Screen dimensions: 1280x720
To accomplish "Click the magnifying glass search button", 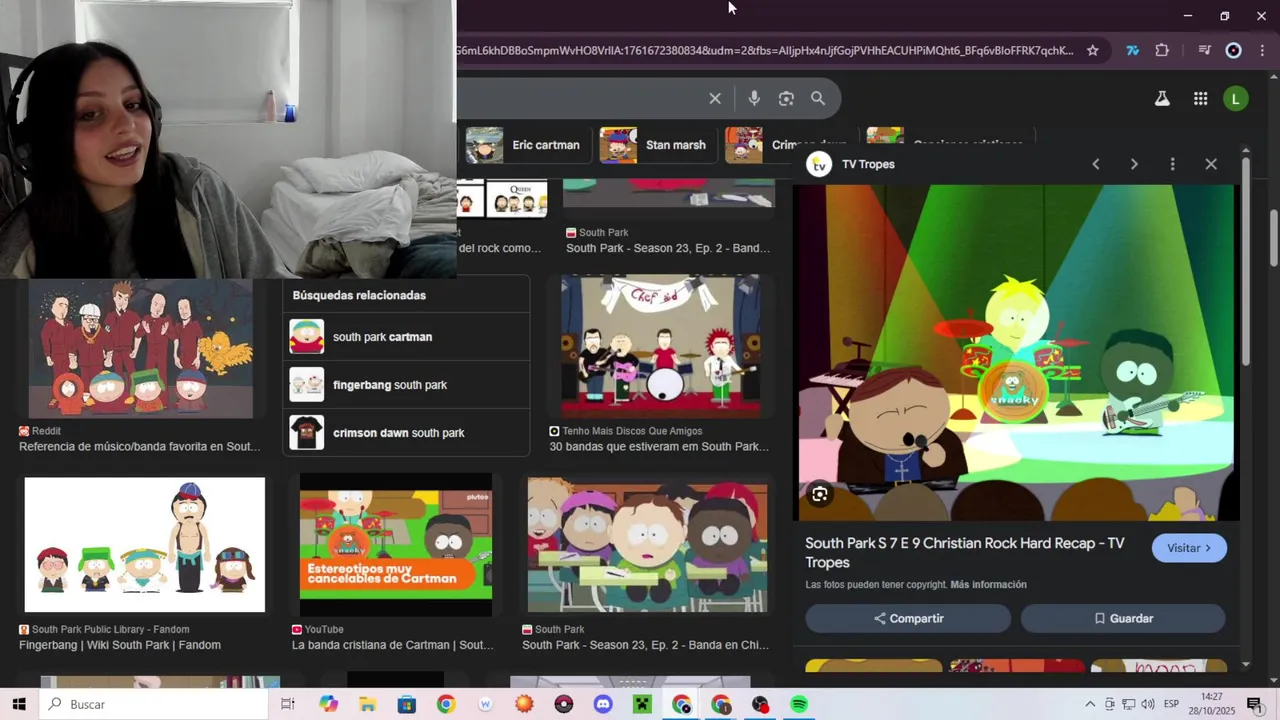I will [818, 98].
